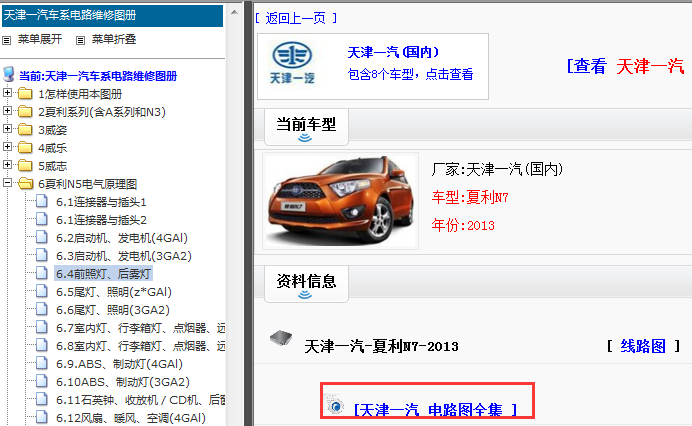Screen dimensions: 692x426
Task: Expand the 5威志 tree node
Action: [x=7, y=165]
